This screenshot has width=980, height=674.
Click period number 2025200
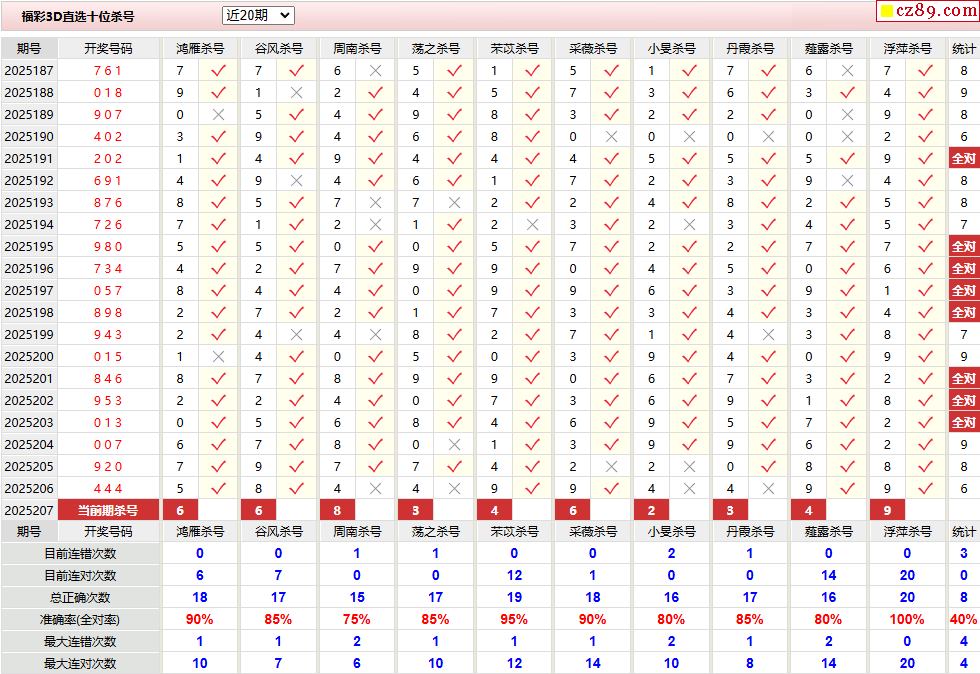pyautogui.click(x=29, y=356)
